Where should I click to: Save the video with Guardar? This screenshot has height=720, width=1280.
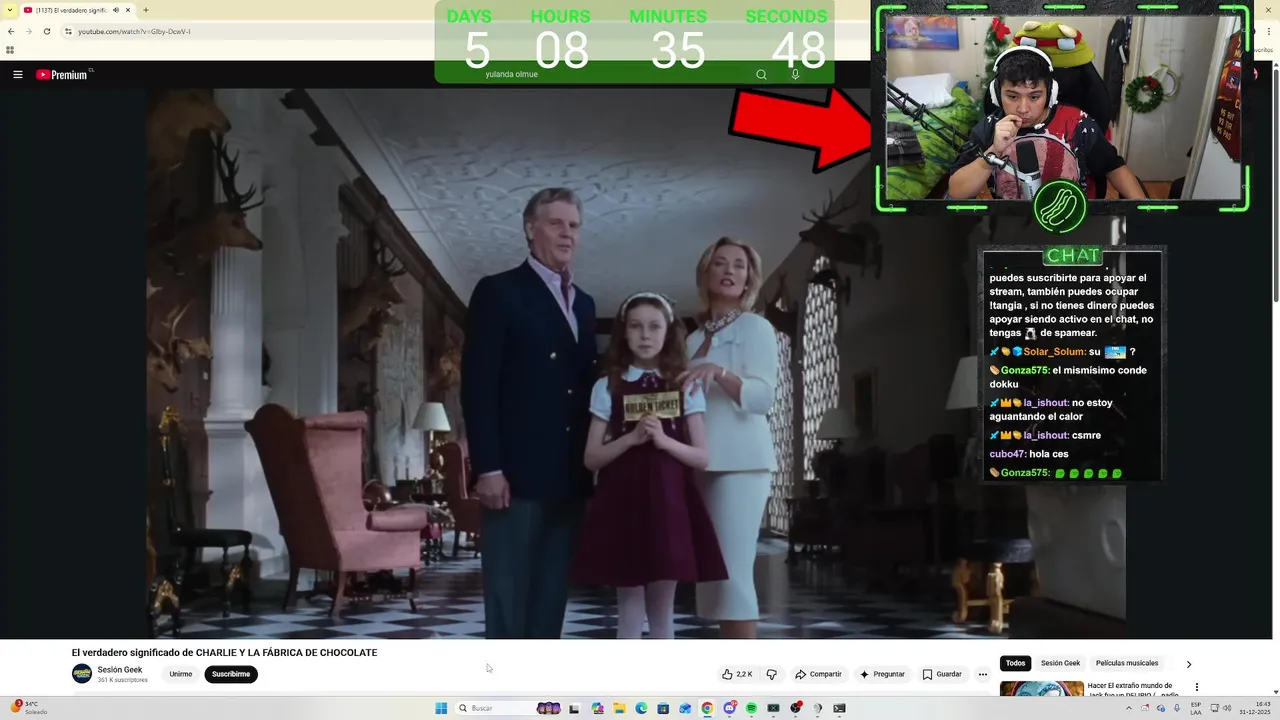coord(942,674)
